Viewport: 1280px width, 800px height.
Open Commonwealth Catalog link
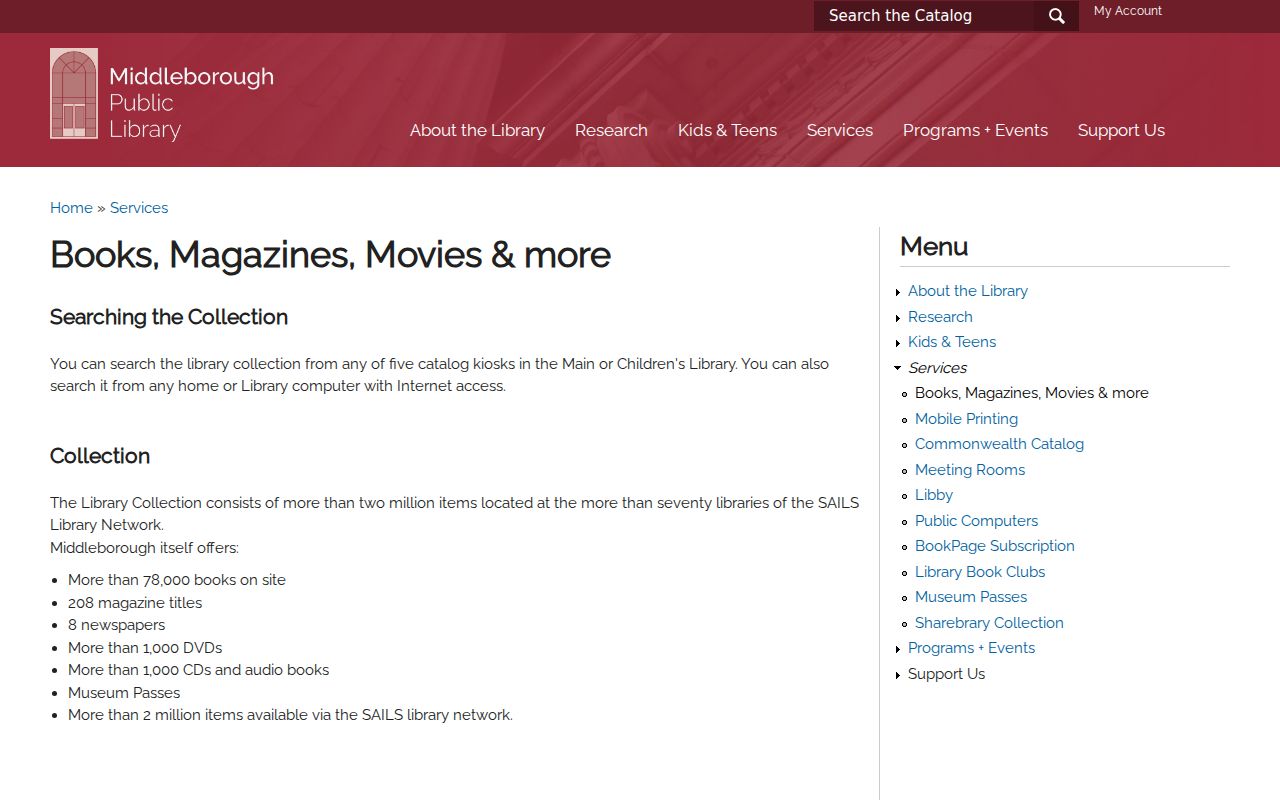999,444
